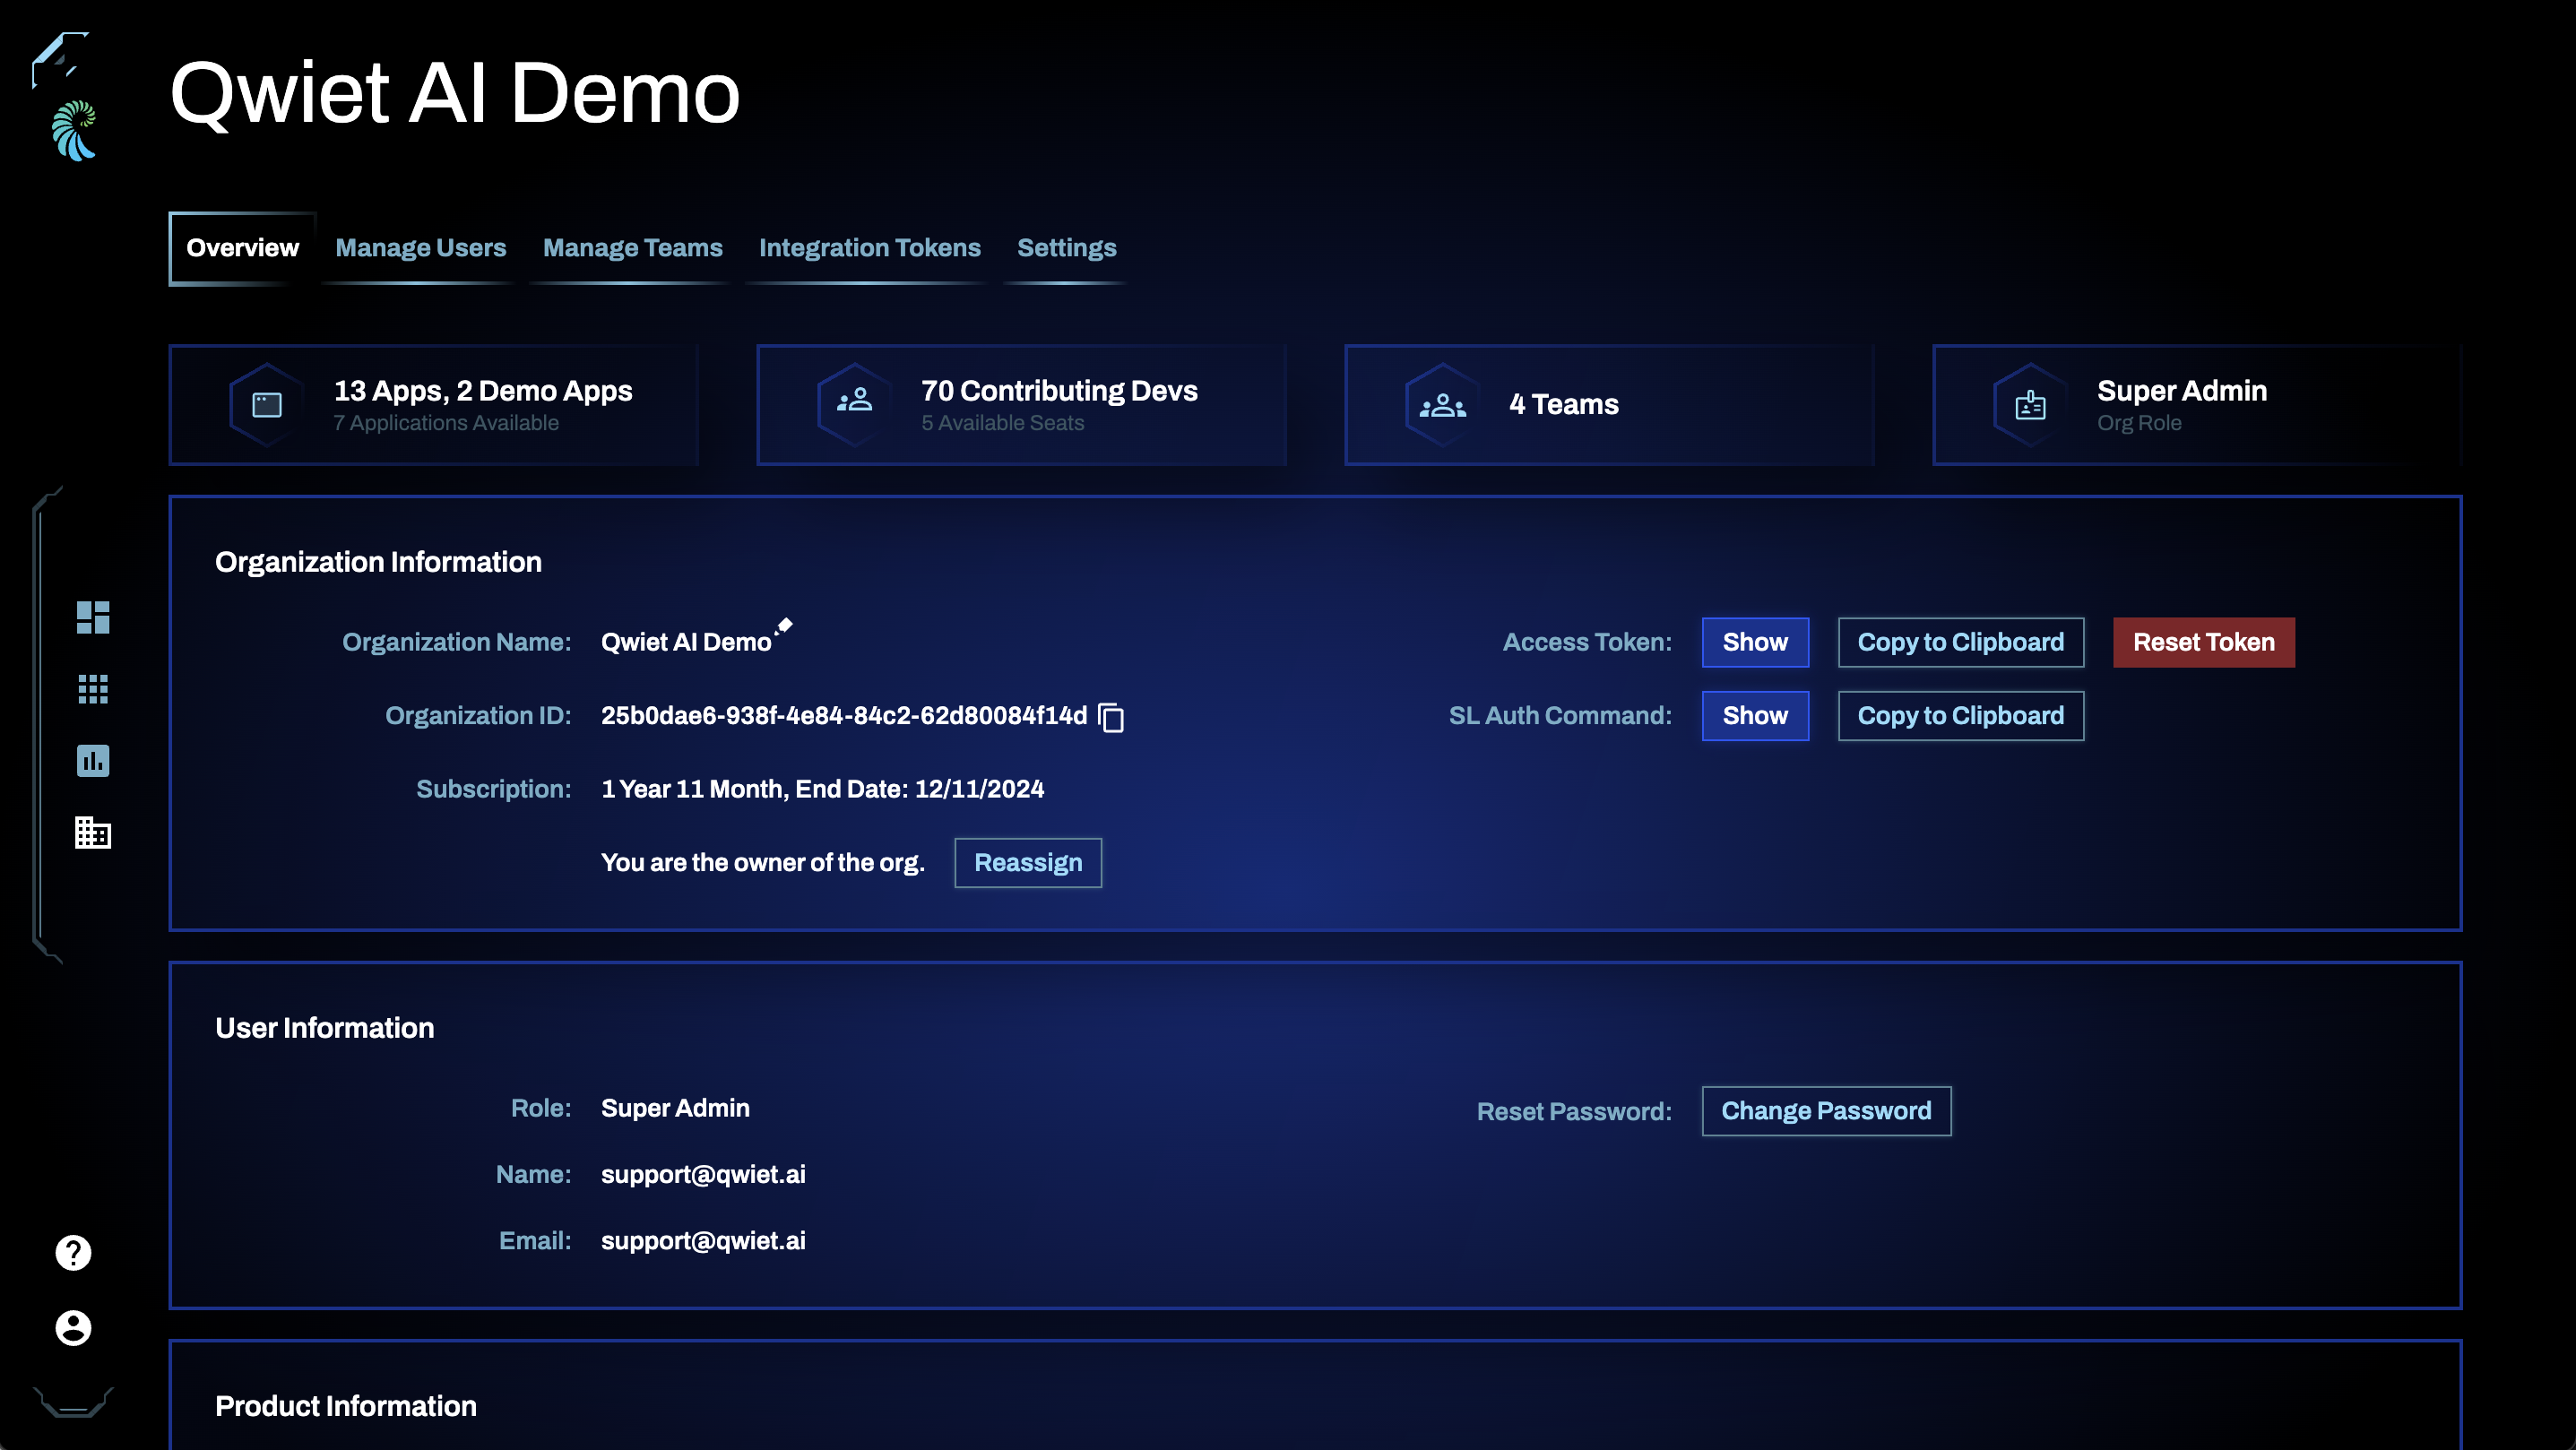Show the SL Auth Command
Image resolution: width=2576 pixels, height=1450 pixels.
(x=1755, y=716)
